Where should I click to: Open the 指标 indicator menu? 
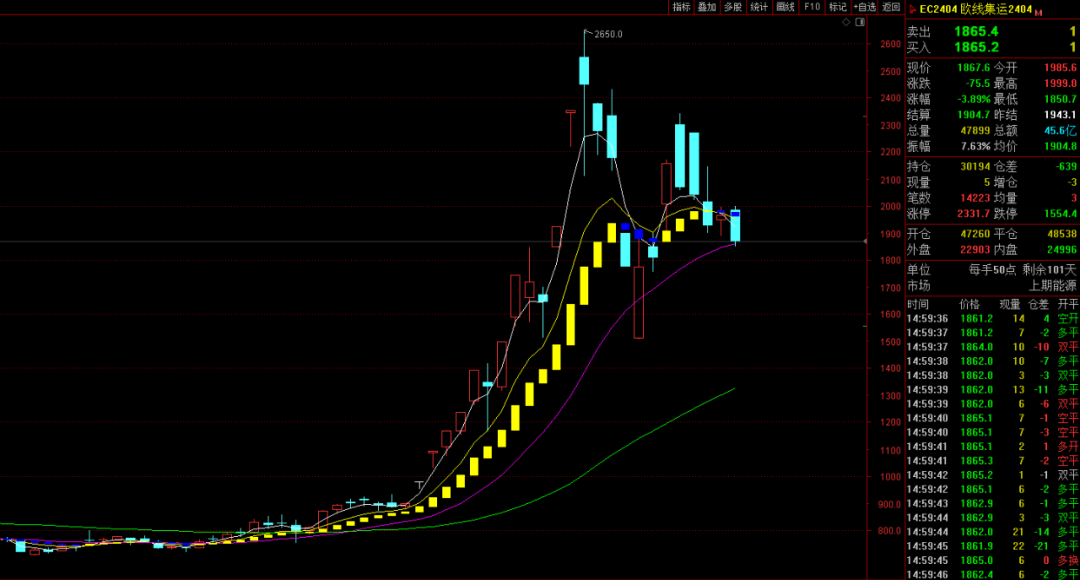[x=681, y=7]
